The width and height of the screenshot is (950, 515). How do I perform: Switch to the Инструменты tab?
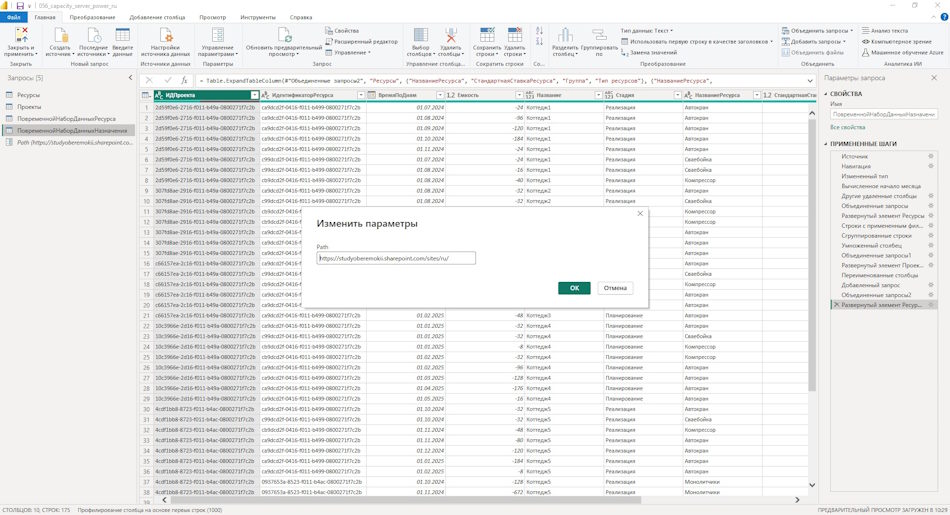tap(258, 17)
